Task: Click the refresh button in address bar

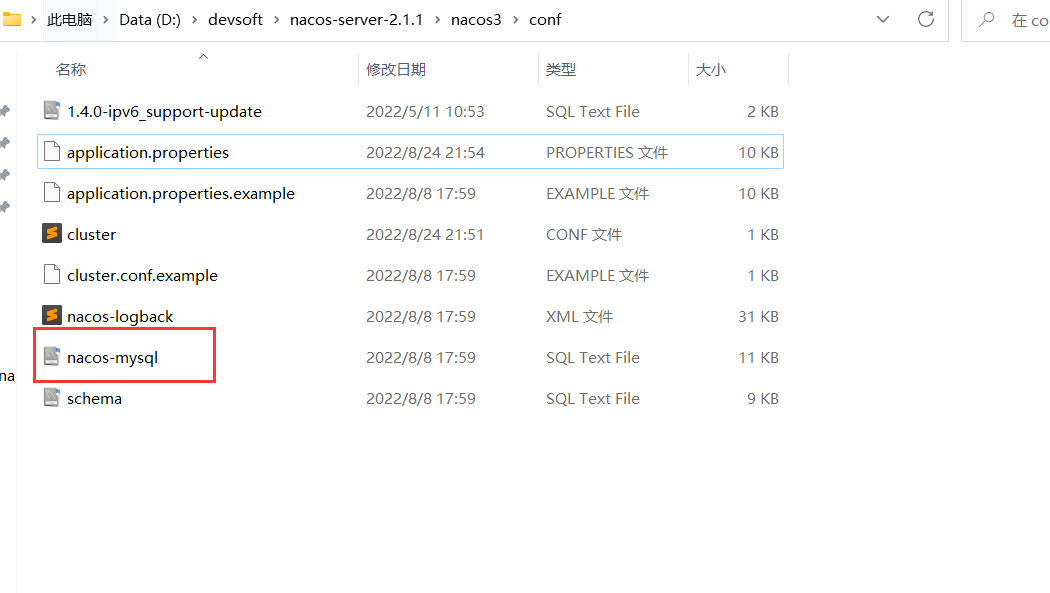Action: tap(926, 19)
